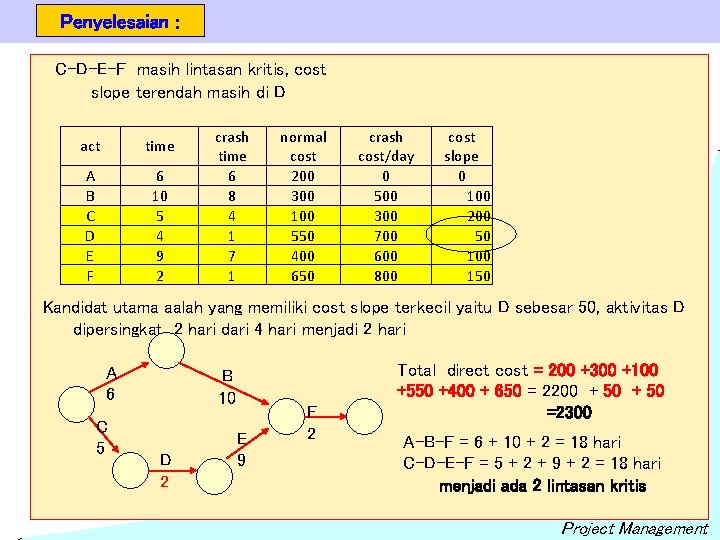This screenshot has height=540, width=720.
Task: Select activity letter E in the table
Action: 90,256
